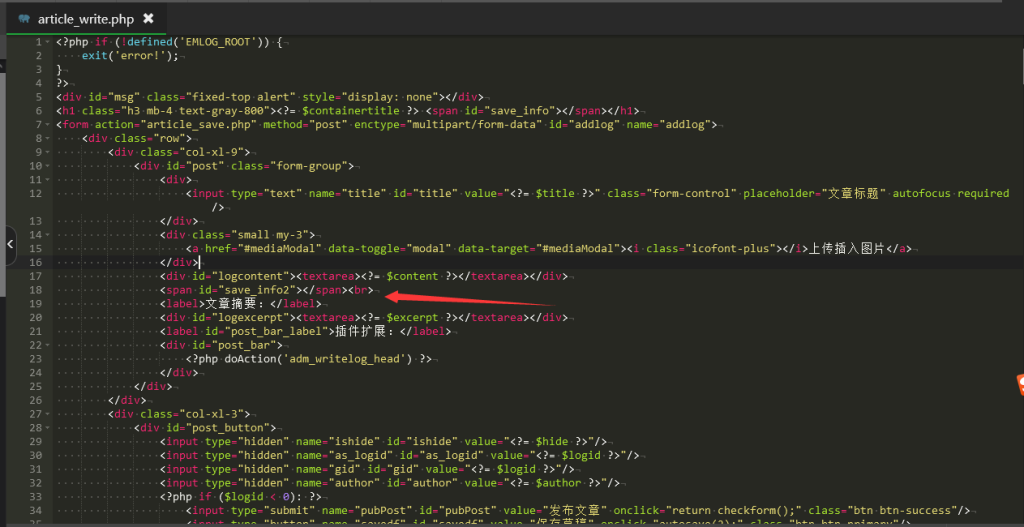Collapse the PHP if block at line 1
The width and height of the screenshot is (1024, 527).
coord(49,42)
